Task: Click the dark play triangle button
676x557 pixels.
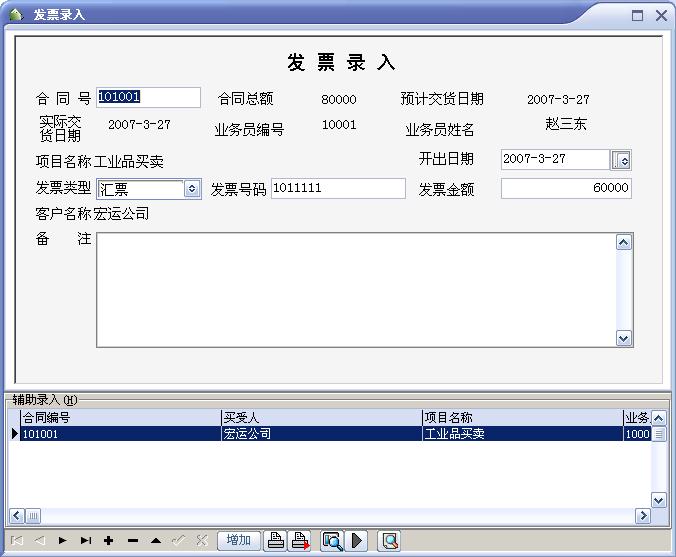Action: (x=356, y=540)
